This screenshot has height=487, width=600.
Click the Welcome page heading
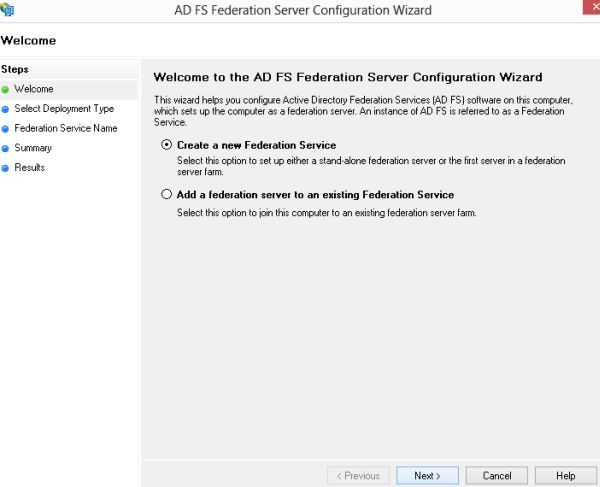28,41
